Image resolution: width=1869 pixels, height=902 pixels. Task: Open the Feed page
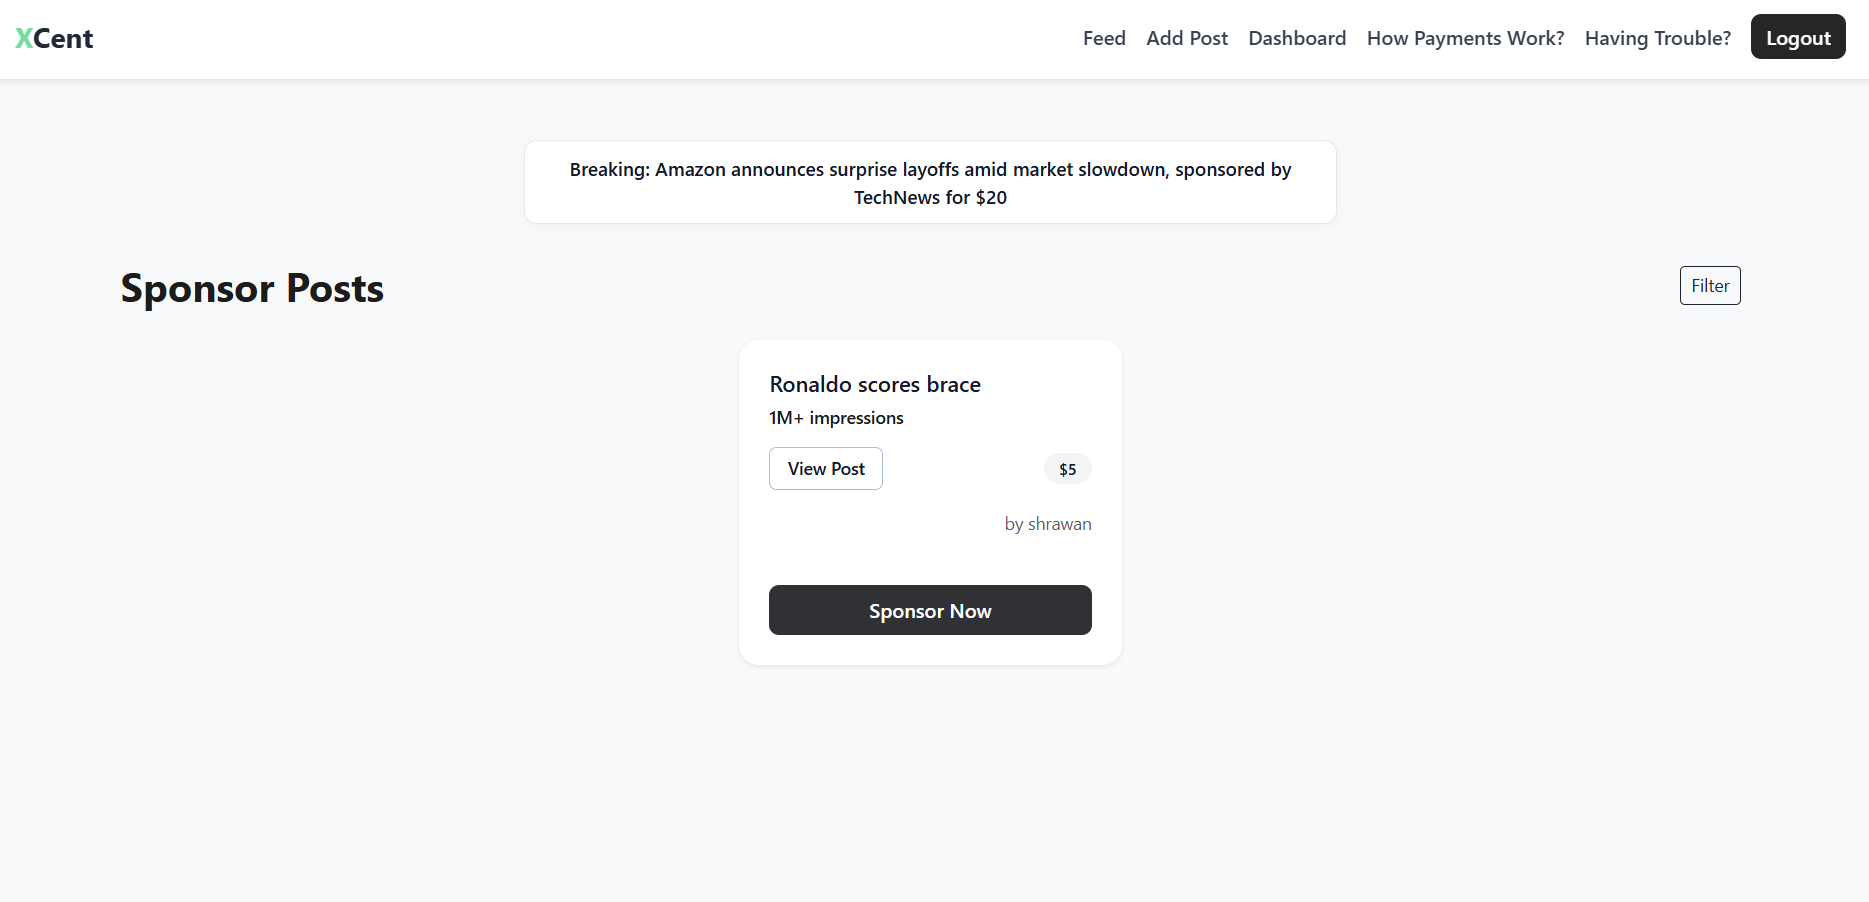[x=1103, y=38]
